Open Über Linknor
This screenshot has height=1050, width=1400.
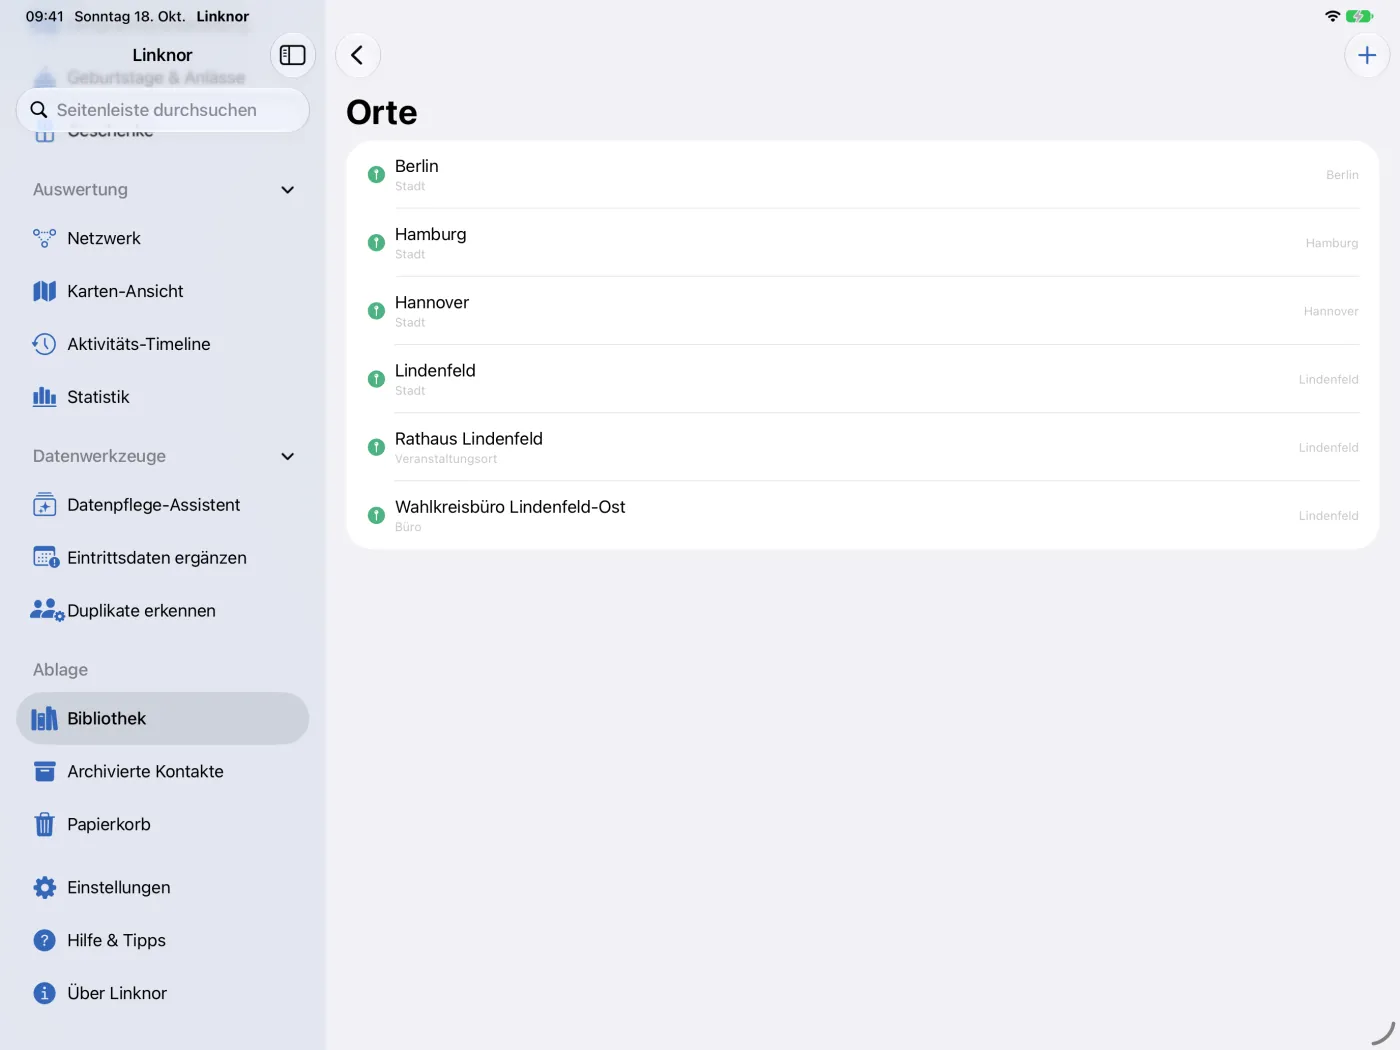[163, 993]
